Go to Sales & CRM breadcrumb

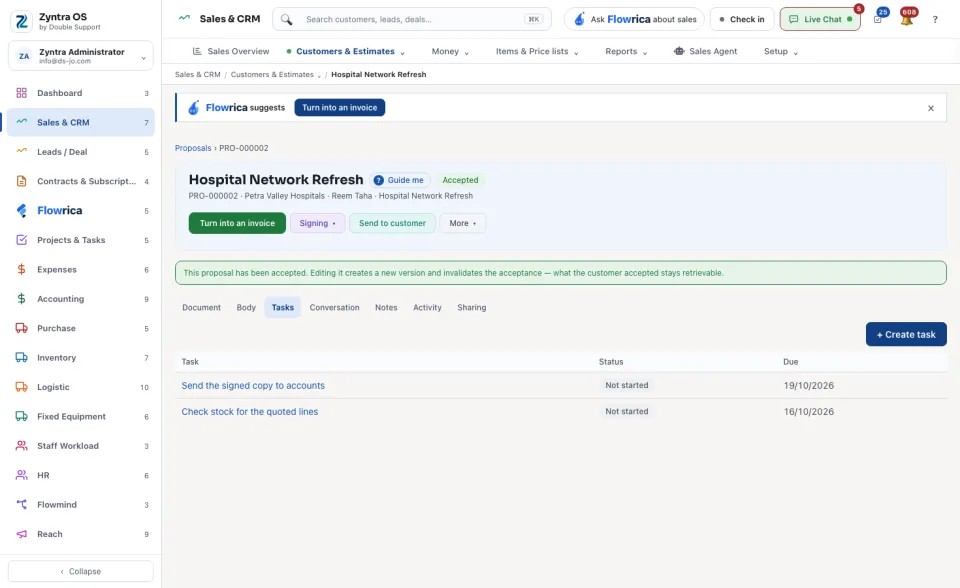tap(197, 75)
